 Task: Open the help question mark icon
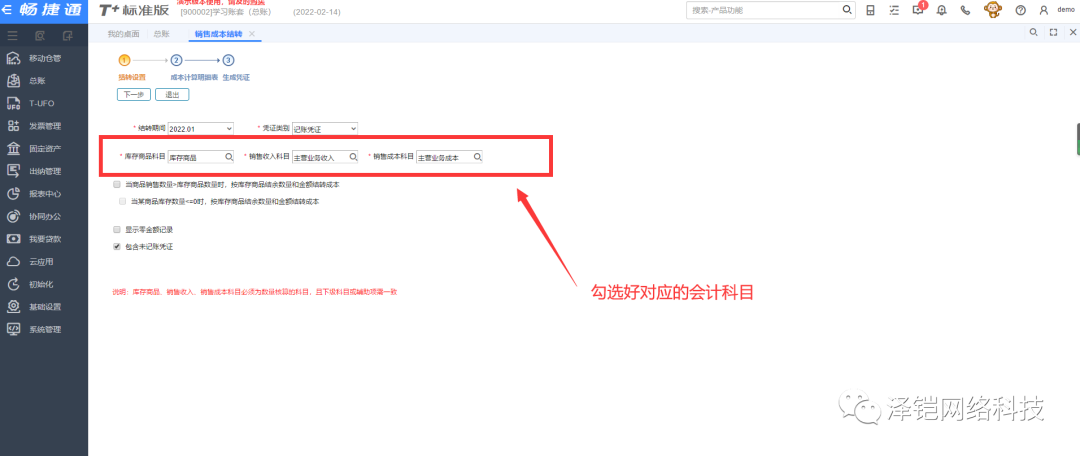pos(1020,10)
